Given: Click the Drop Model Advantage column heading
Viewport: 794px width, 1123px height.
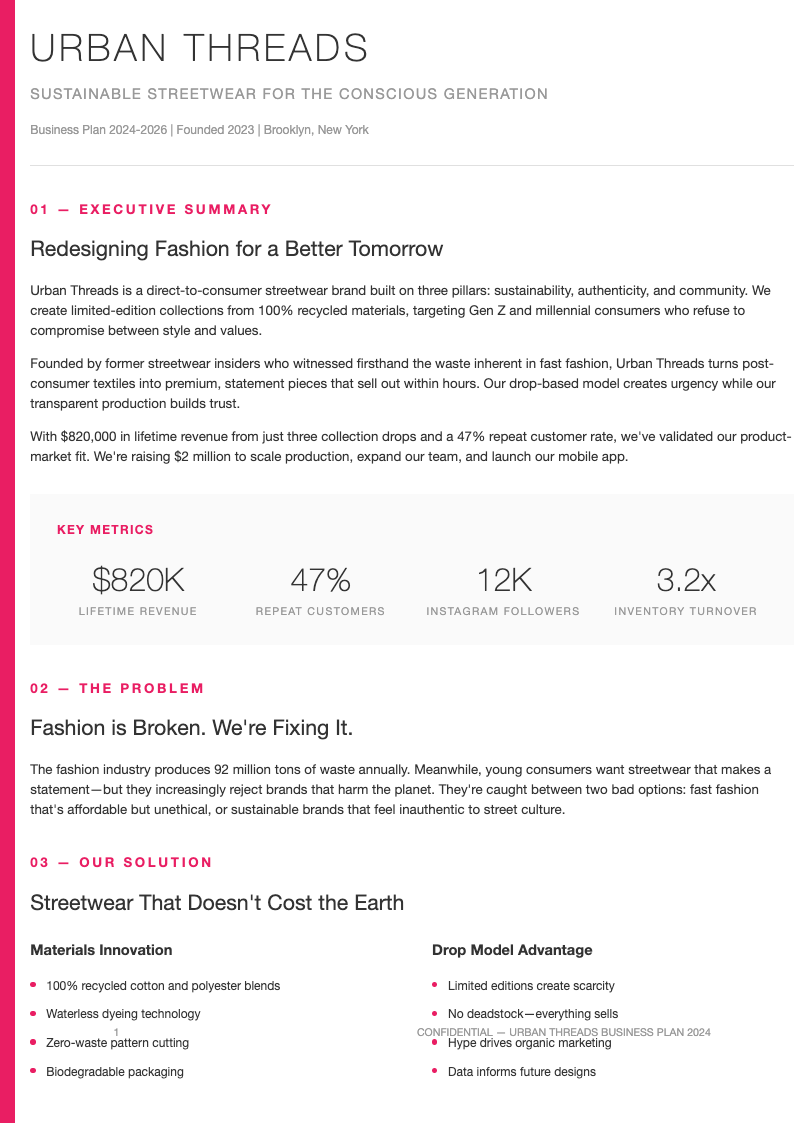Looking at the screenshot, I should pos(512,950).
